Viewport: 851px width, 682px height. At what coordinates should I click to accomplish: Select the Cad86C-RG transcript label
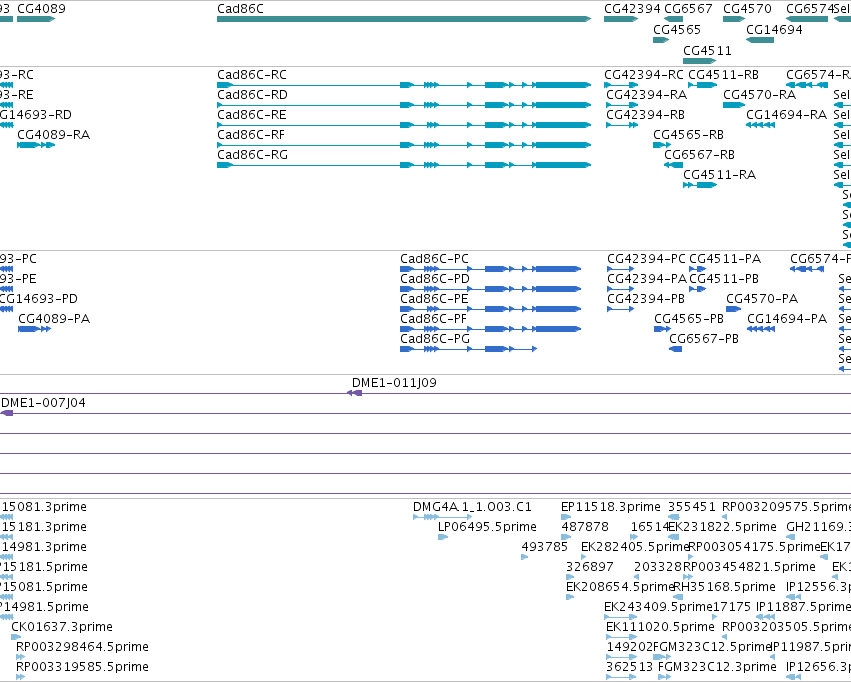tap(252, 155)
